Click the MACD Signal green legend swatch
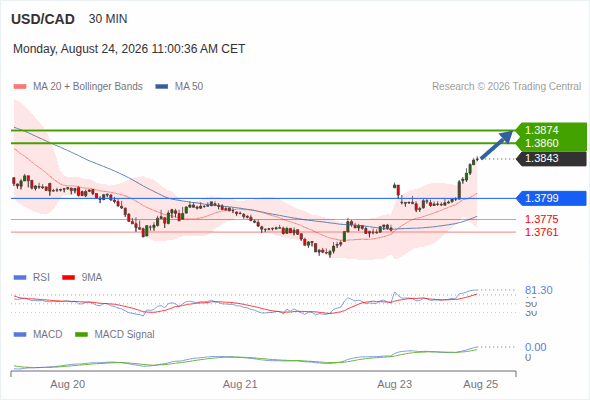Viewport: 590px width, 400px height. [81, 335]
